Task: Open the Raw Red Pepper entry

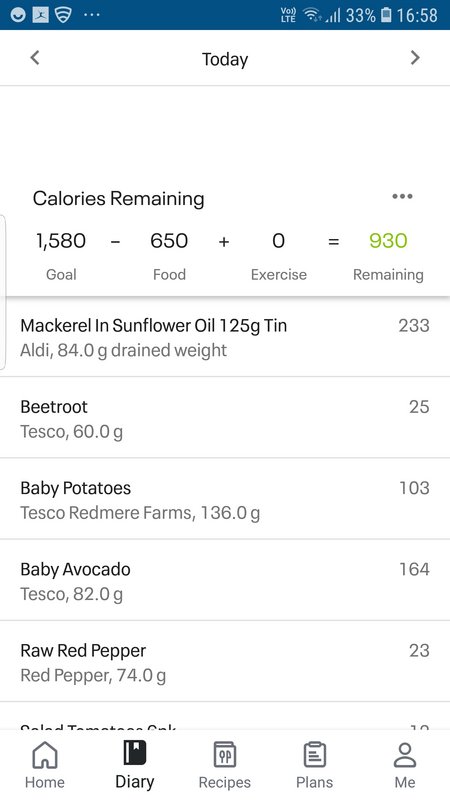Action: 225,661
